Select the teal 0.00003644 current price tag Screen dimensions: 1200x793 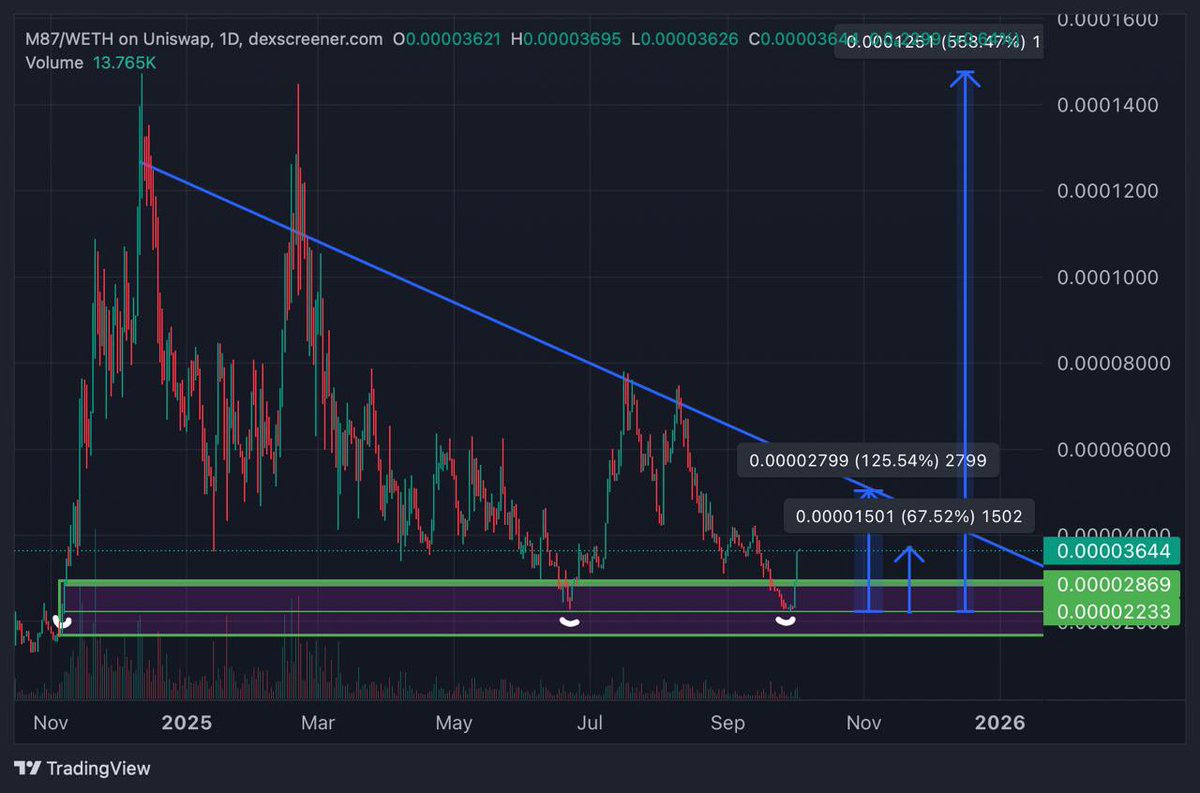pyautogui.click(x=1112, y=550)
